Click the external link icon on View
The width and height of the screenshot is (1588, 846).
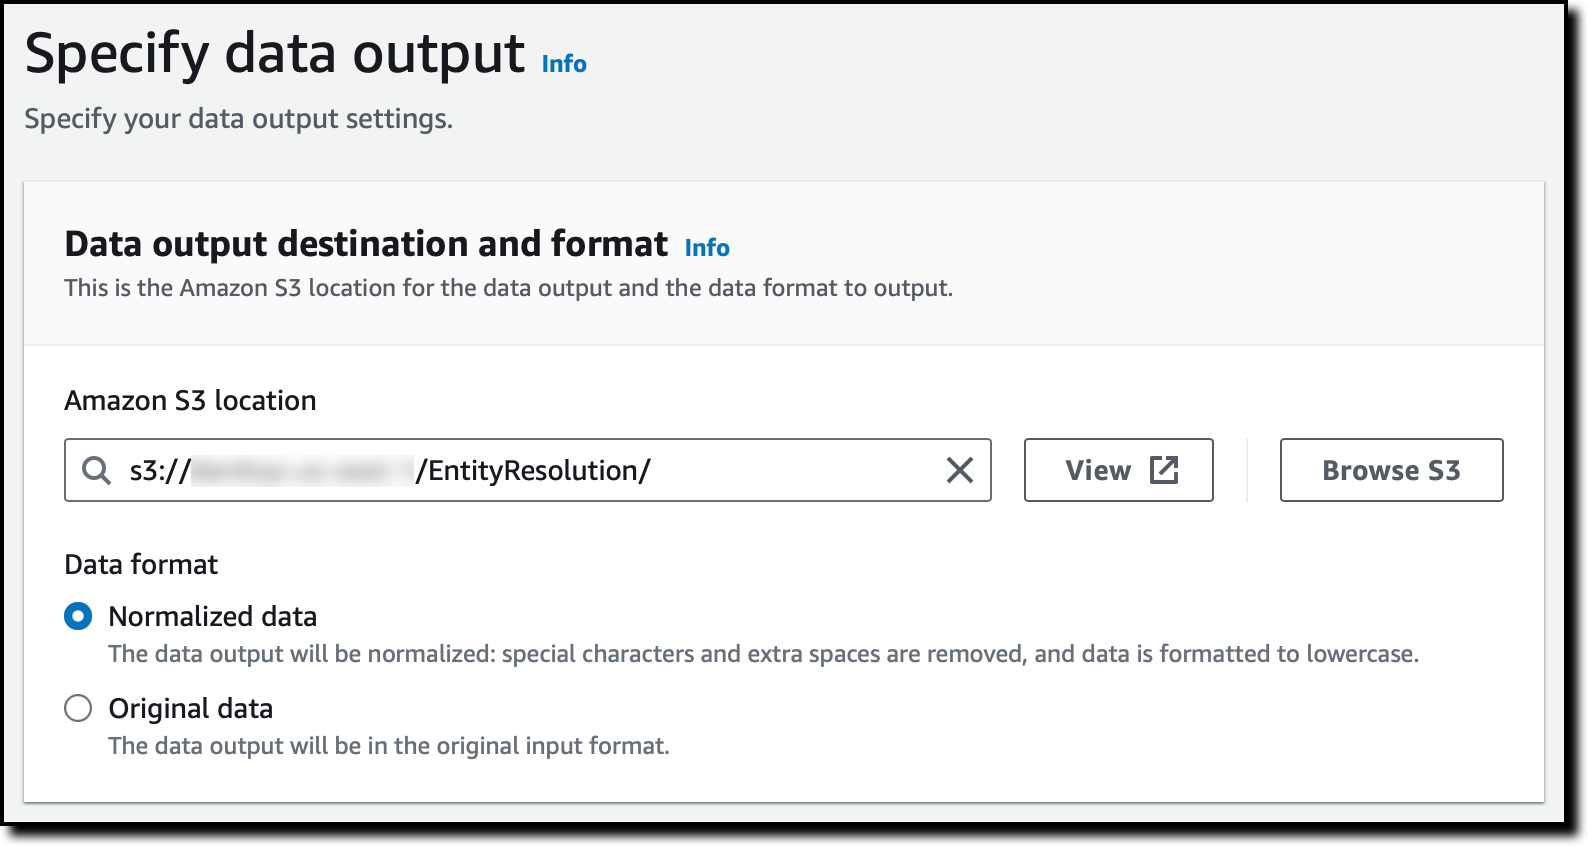click(x=1164, y=470)
